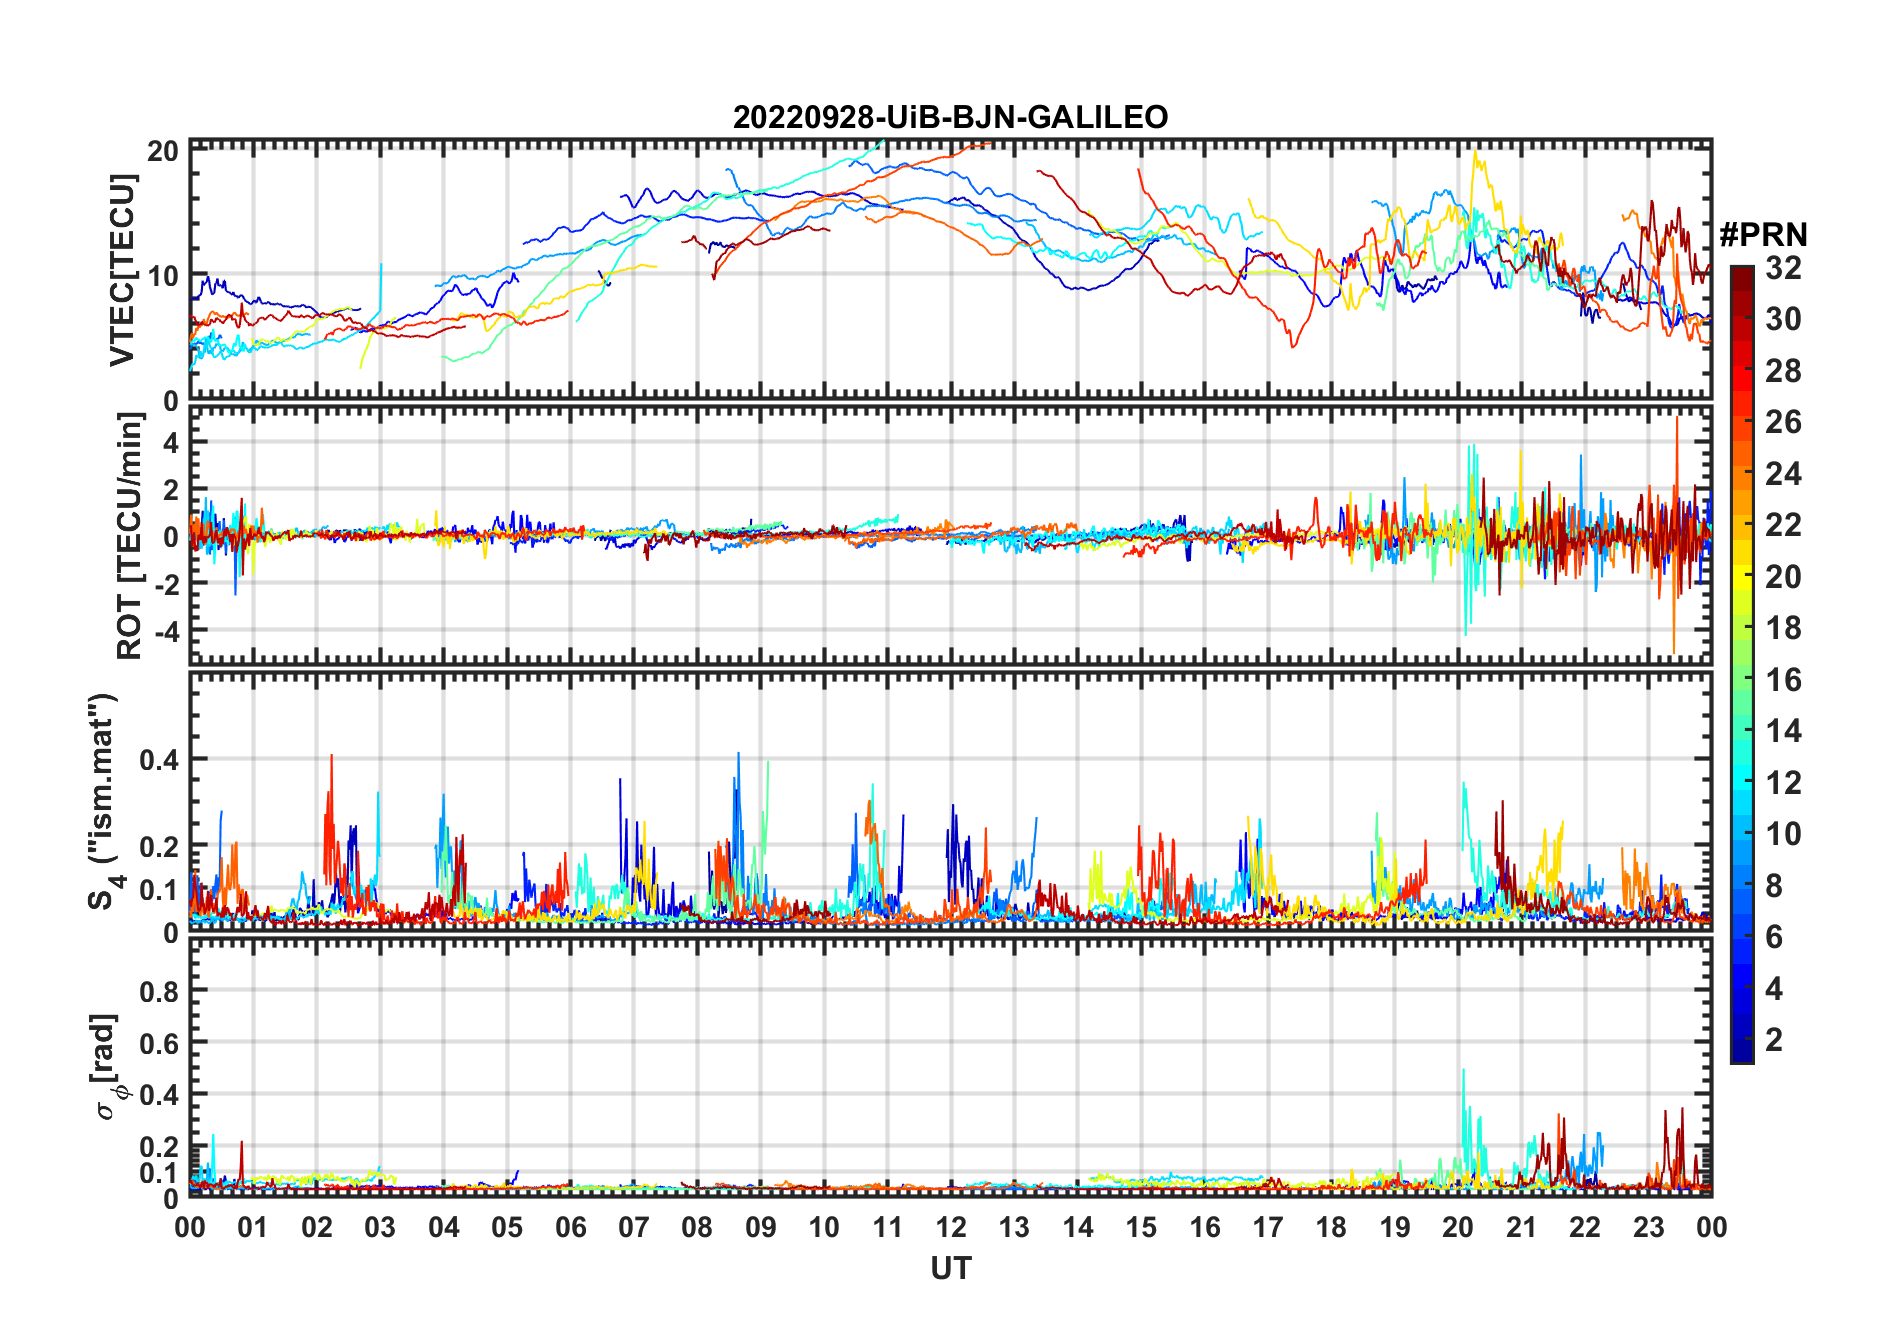Click colorbar tick label 32
This screenshot has width=1902, height=1330.
click(x=1782, y=268)
